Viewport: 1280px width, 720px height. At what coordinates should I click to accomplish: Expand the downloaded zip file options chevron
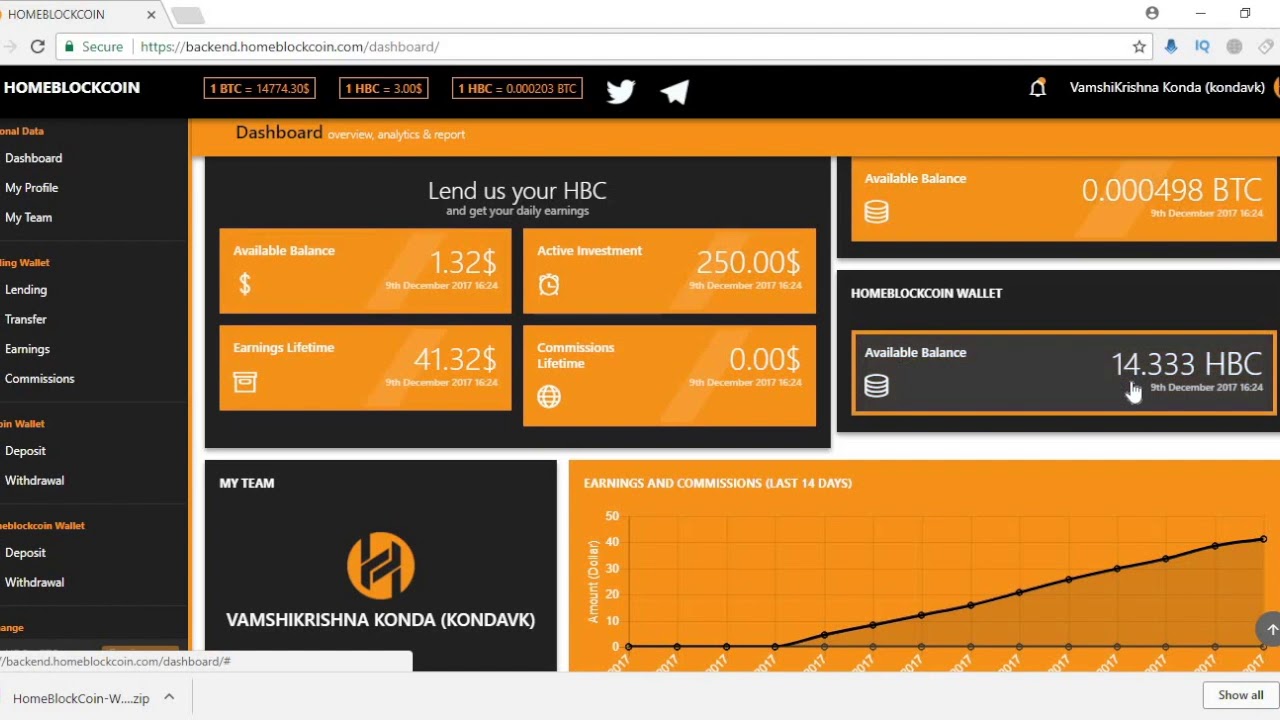pyautogui.click(x=169, y=697)
